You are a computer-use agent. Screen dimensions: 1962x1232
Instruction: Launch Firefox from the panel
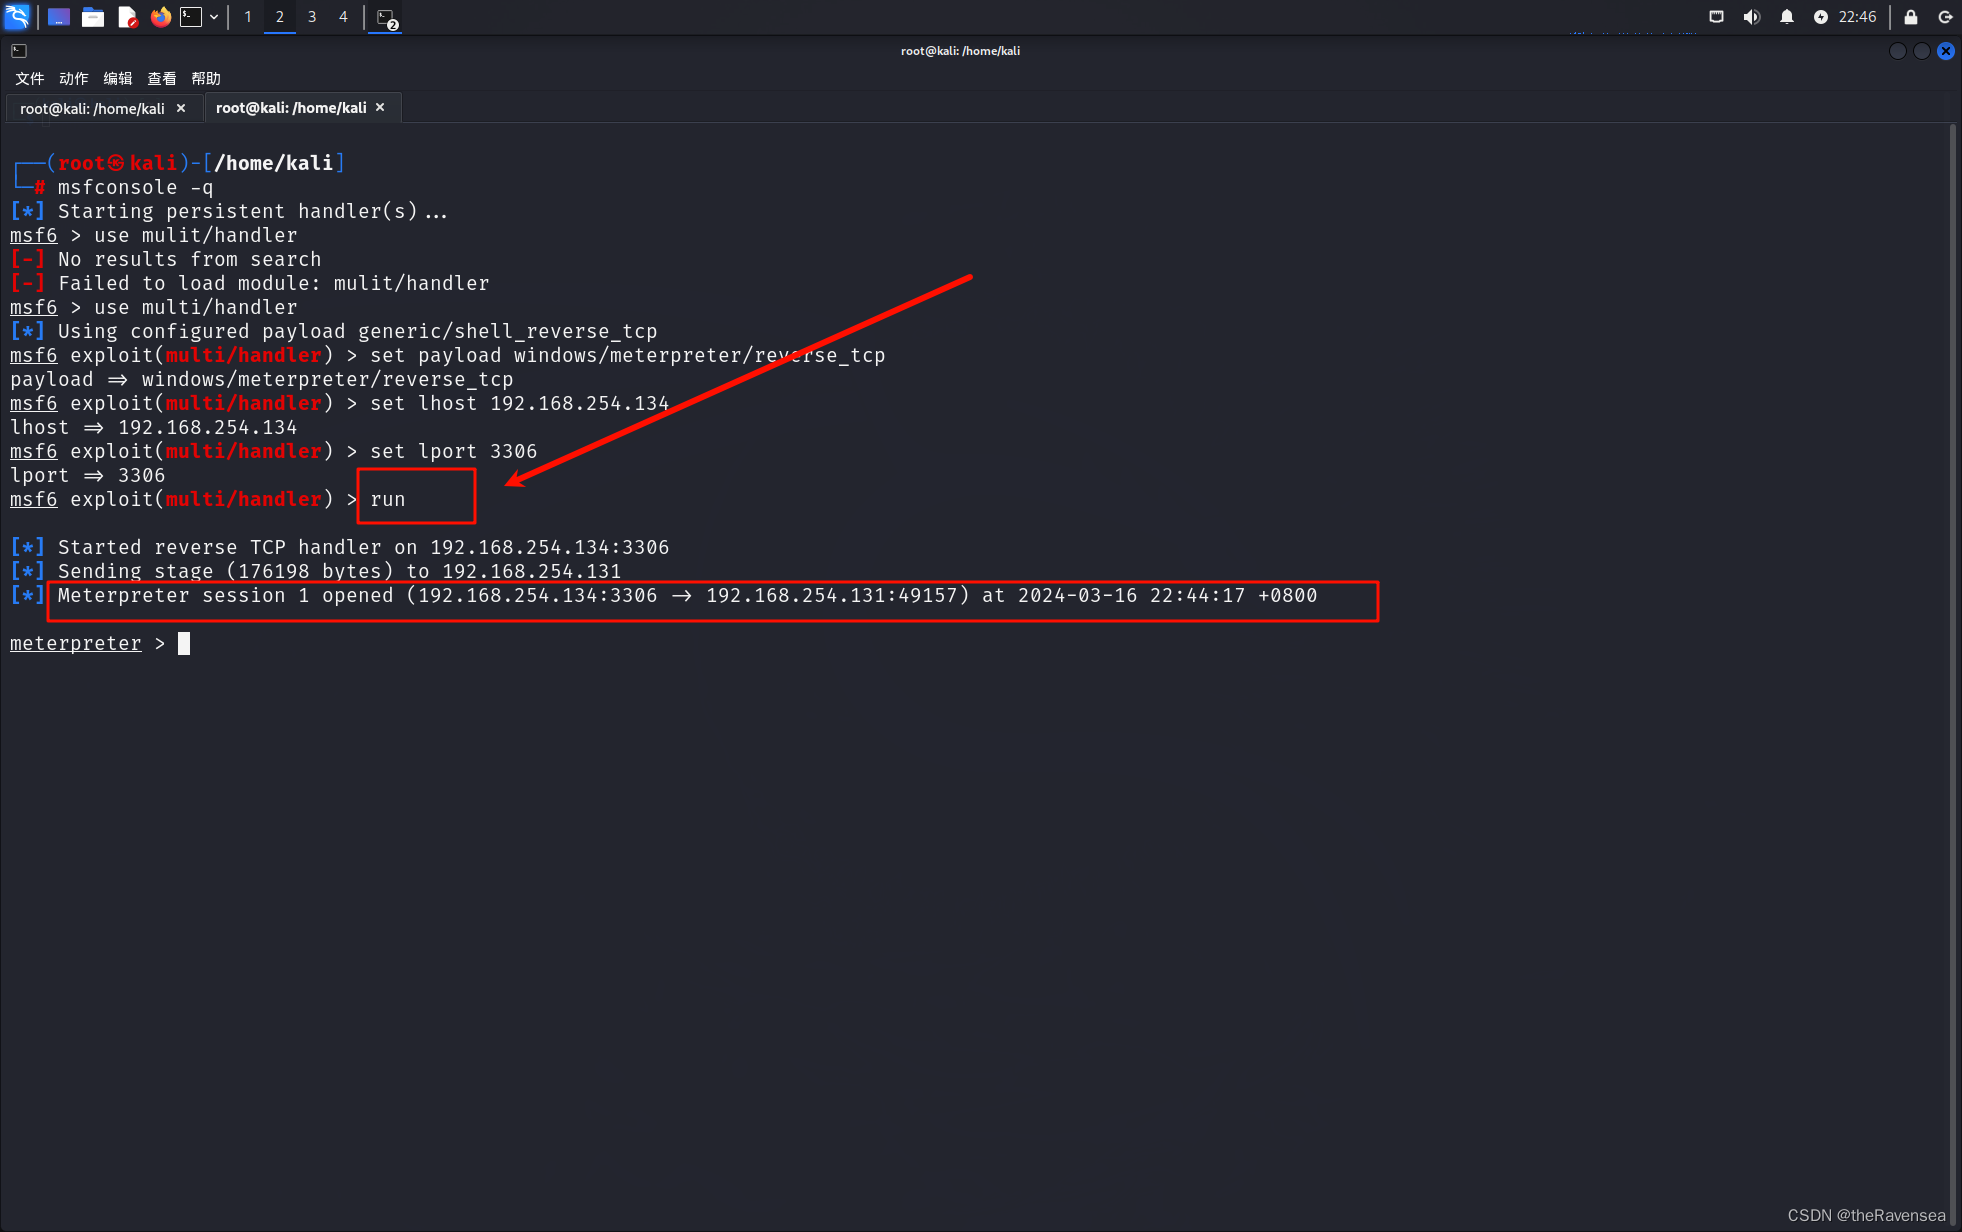[160, 17]
